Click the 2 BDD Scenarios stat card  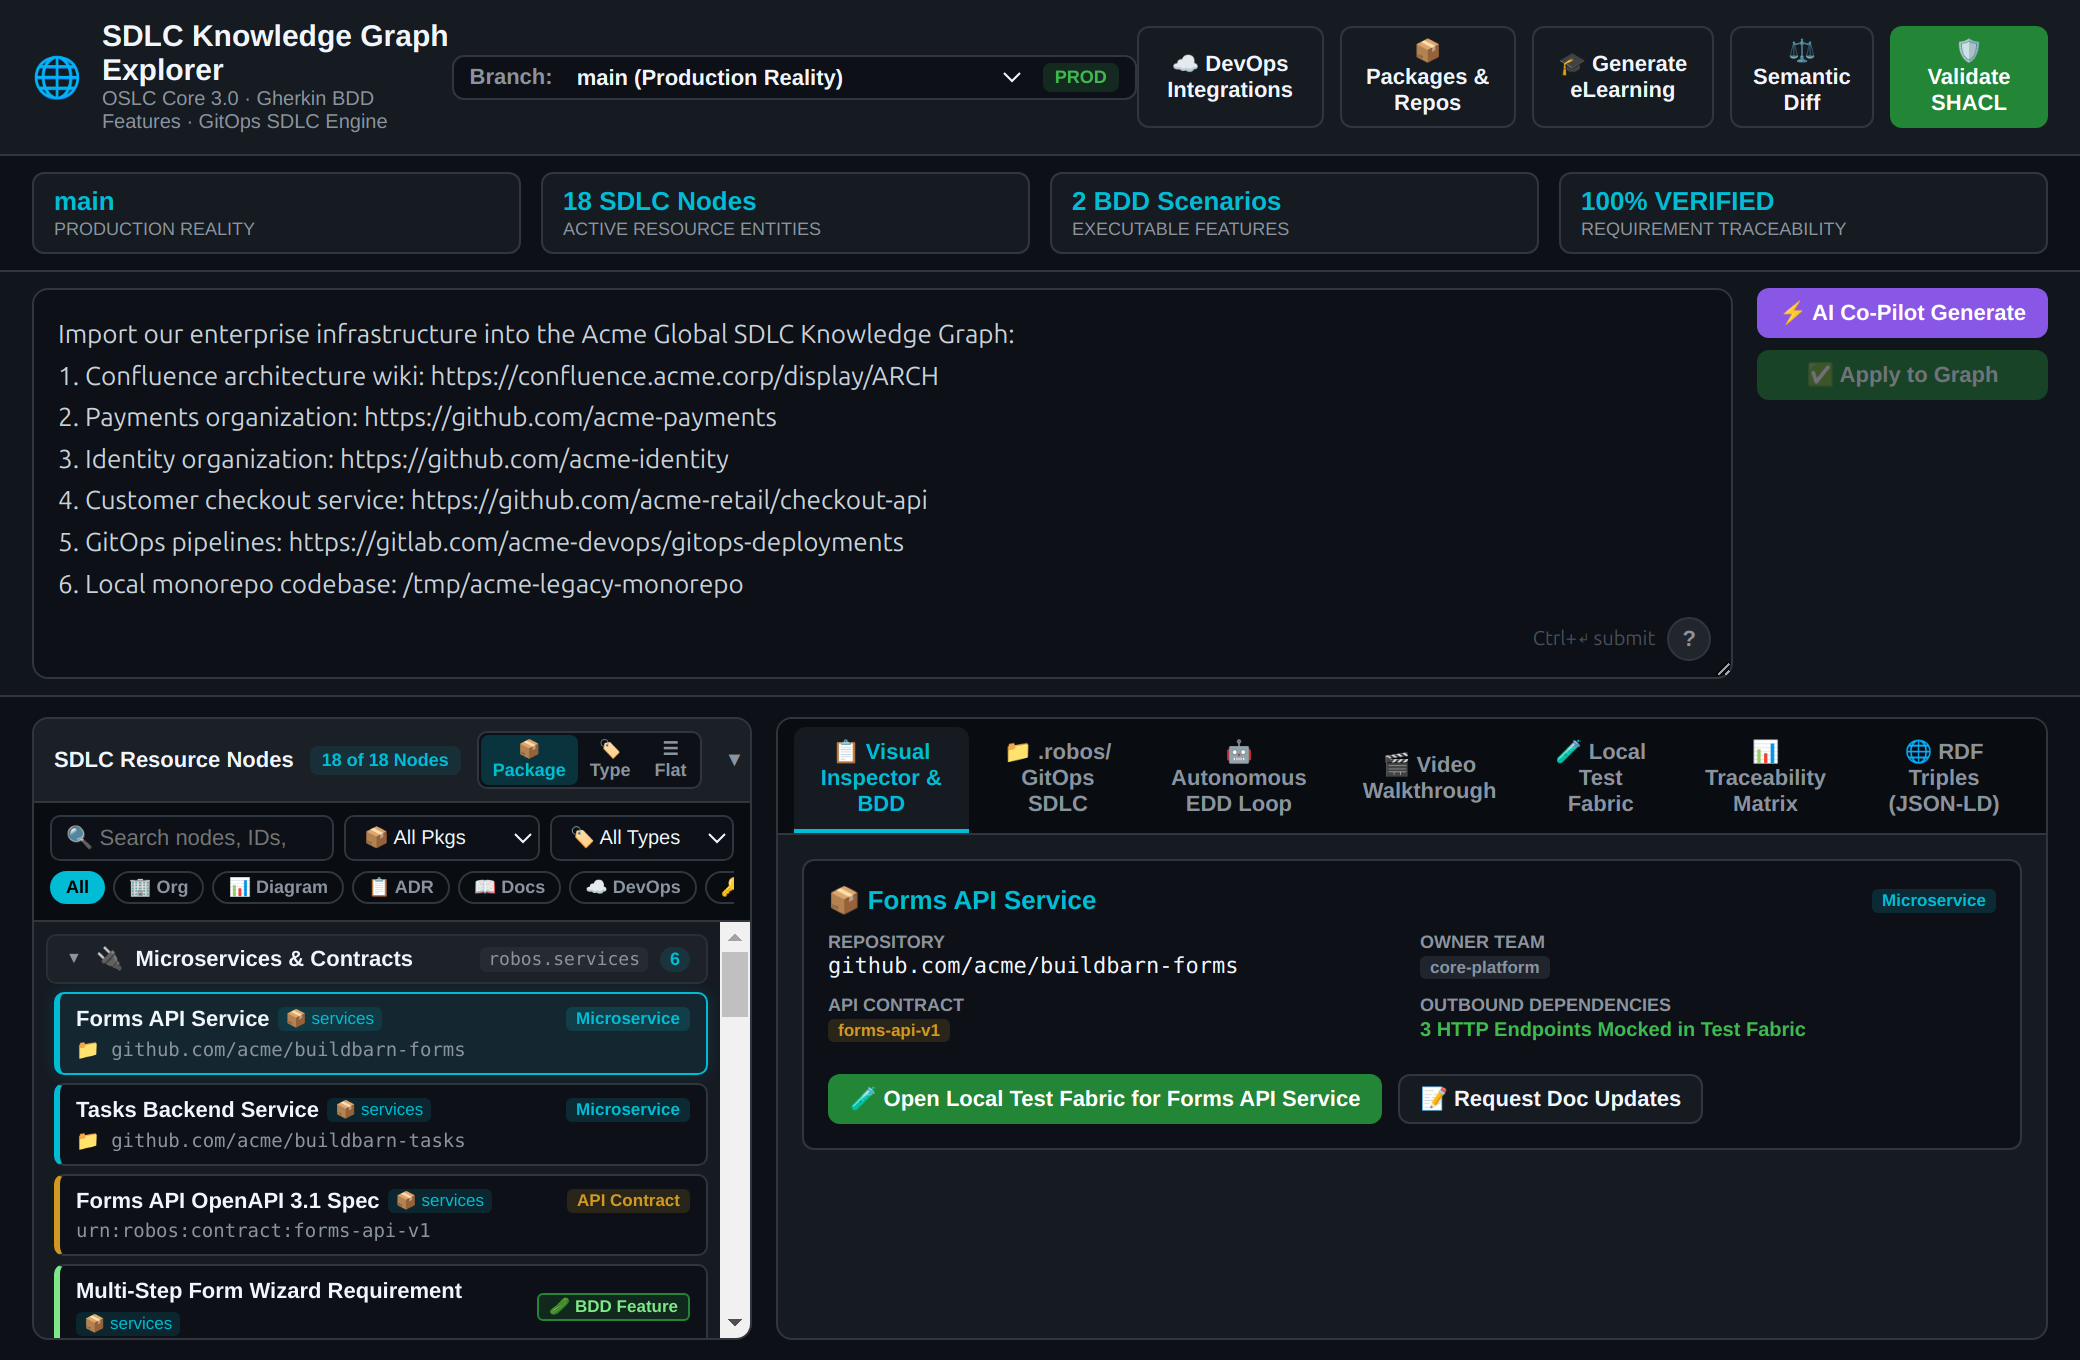pyautogui.click(x=1294, y=213)
